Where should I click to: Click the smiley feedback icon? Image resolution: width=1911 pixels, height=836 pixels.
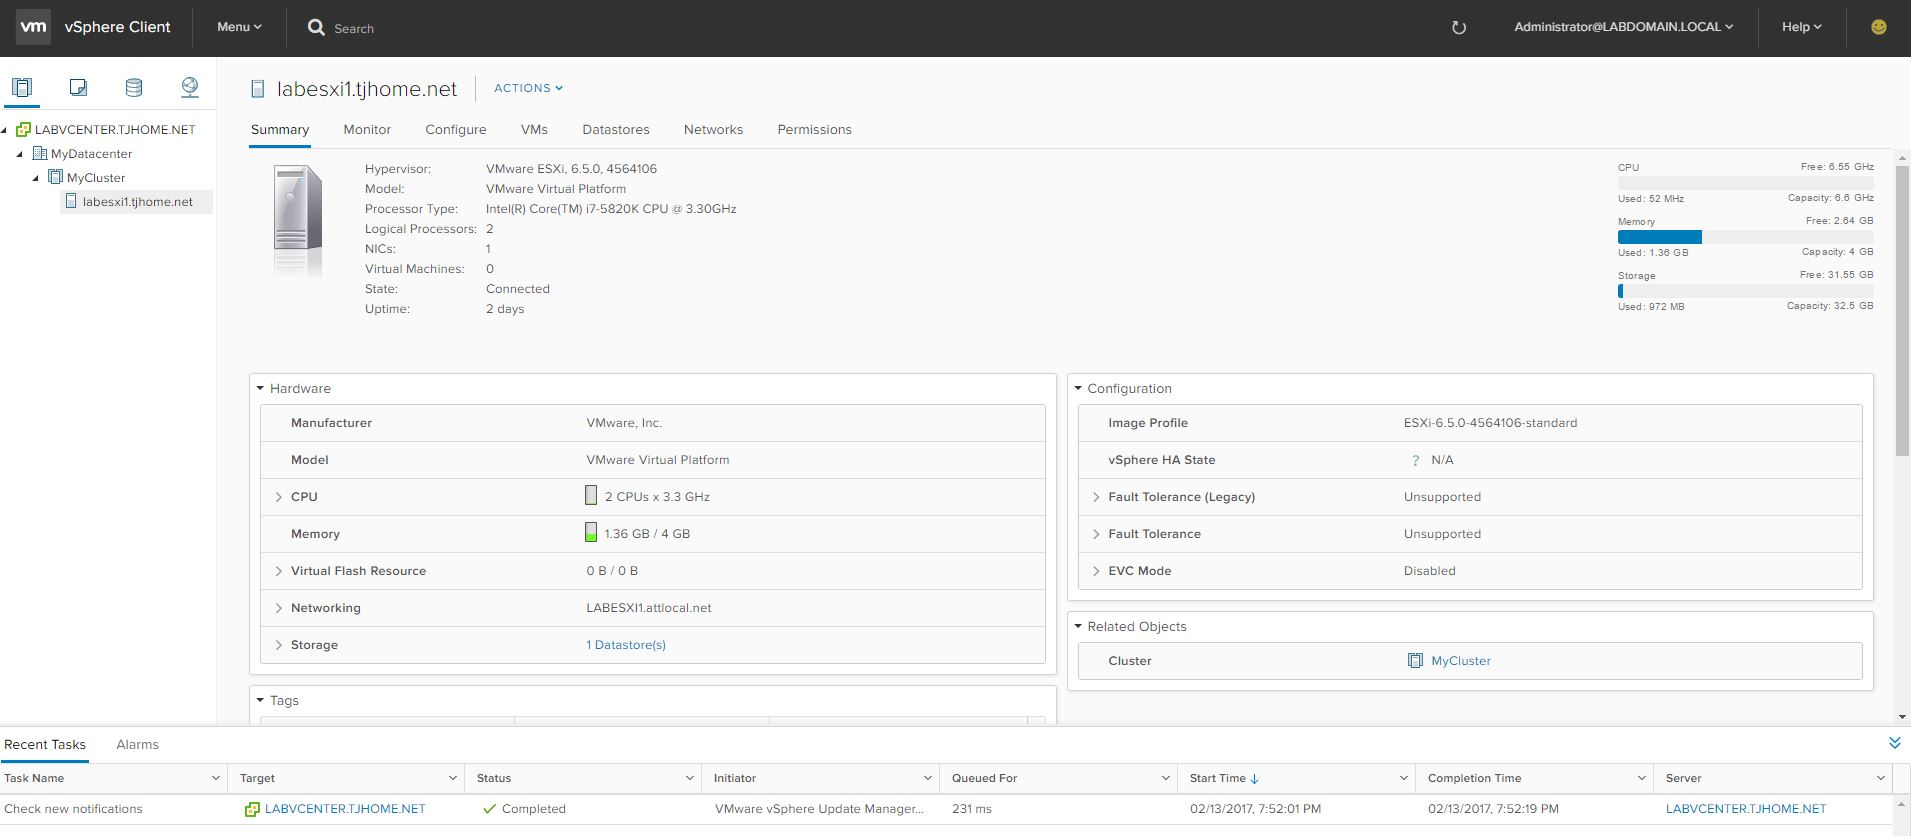click(1879, 27)
